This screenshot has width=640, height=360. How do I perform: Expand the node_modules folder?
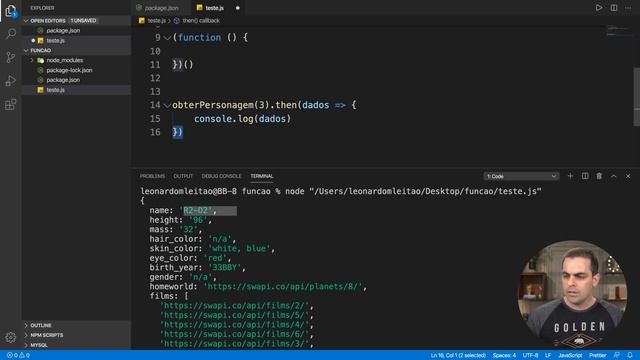(x=32, y=60)
